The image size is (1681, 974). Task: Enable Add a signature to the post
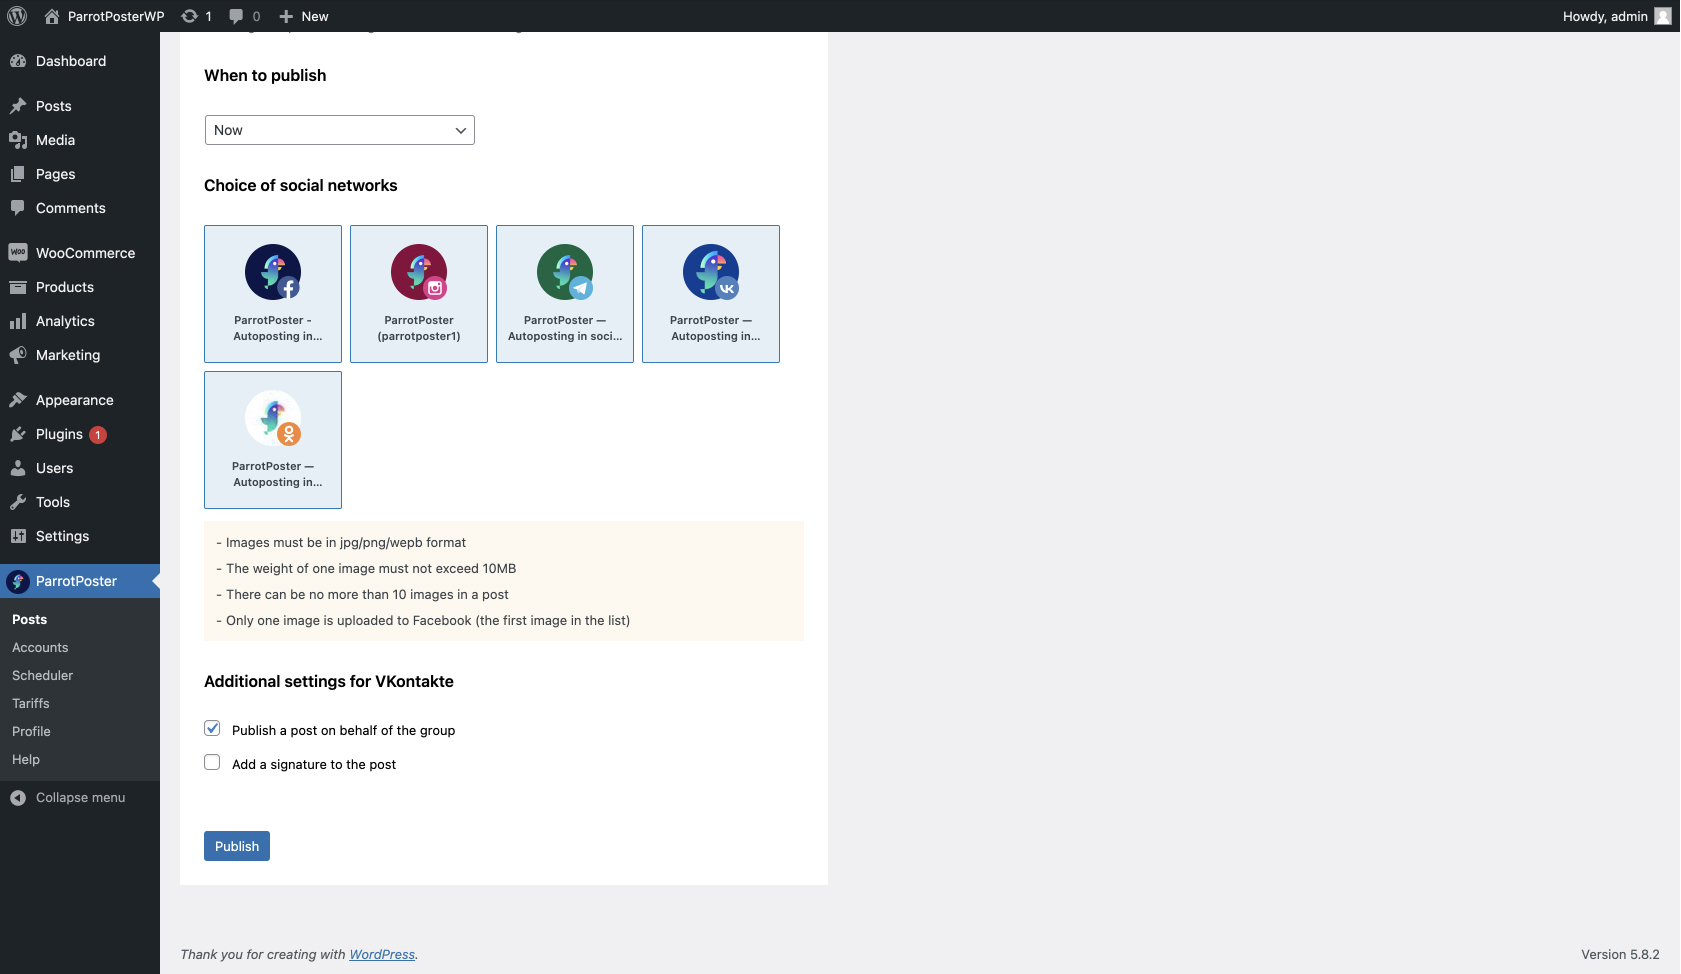[x=212, y=762]
